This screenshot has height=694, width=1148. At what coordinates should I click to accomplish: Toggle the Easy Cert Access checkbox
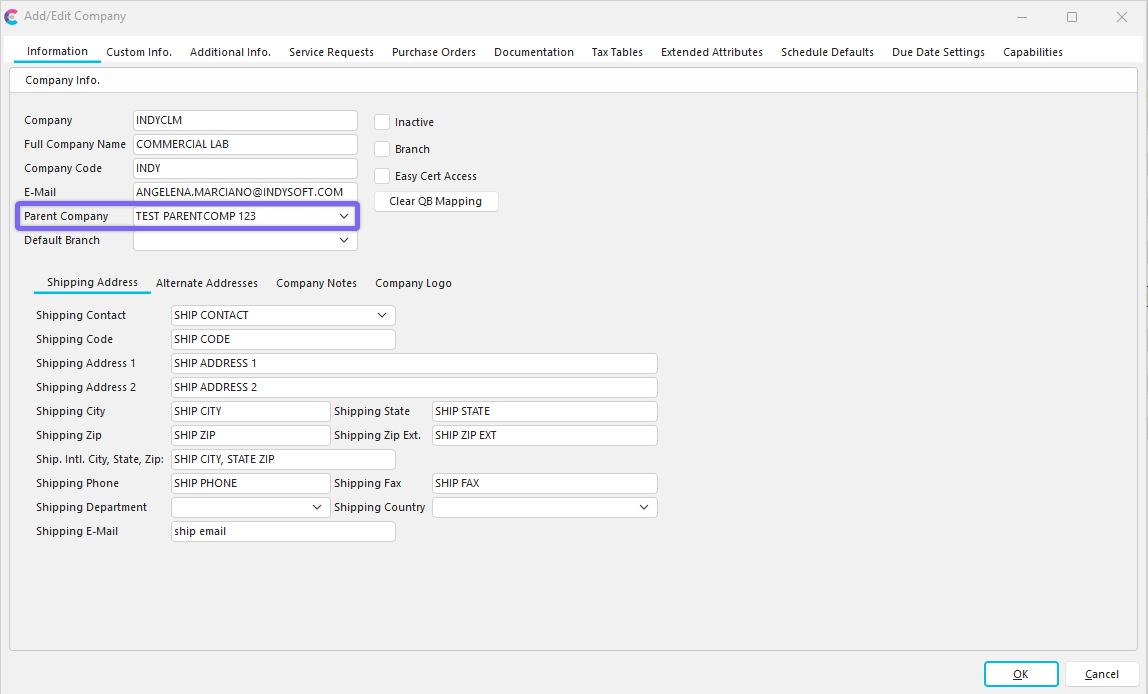[382, 176]
